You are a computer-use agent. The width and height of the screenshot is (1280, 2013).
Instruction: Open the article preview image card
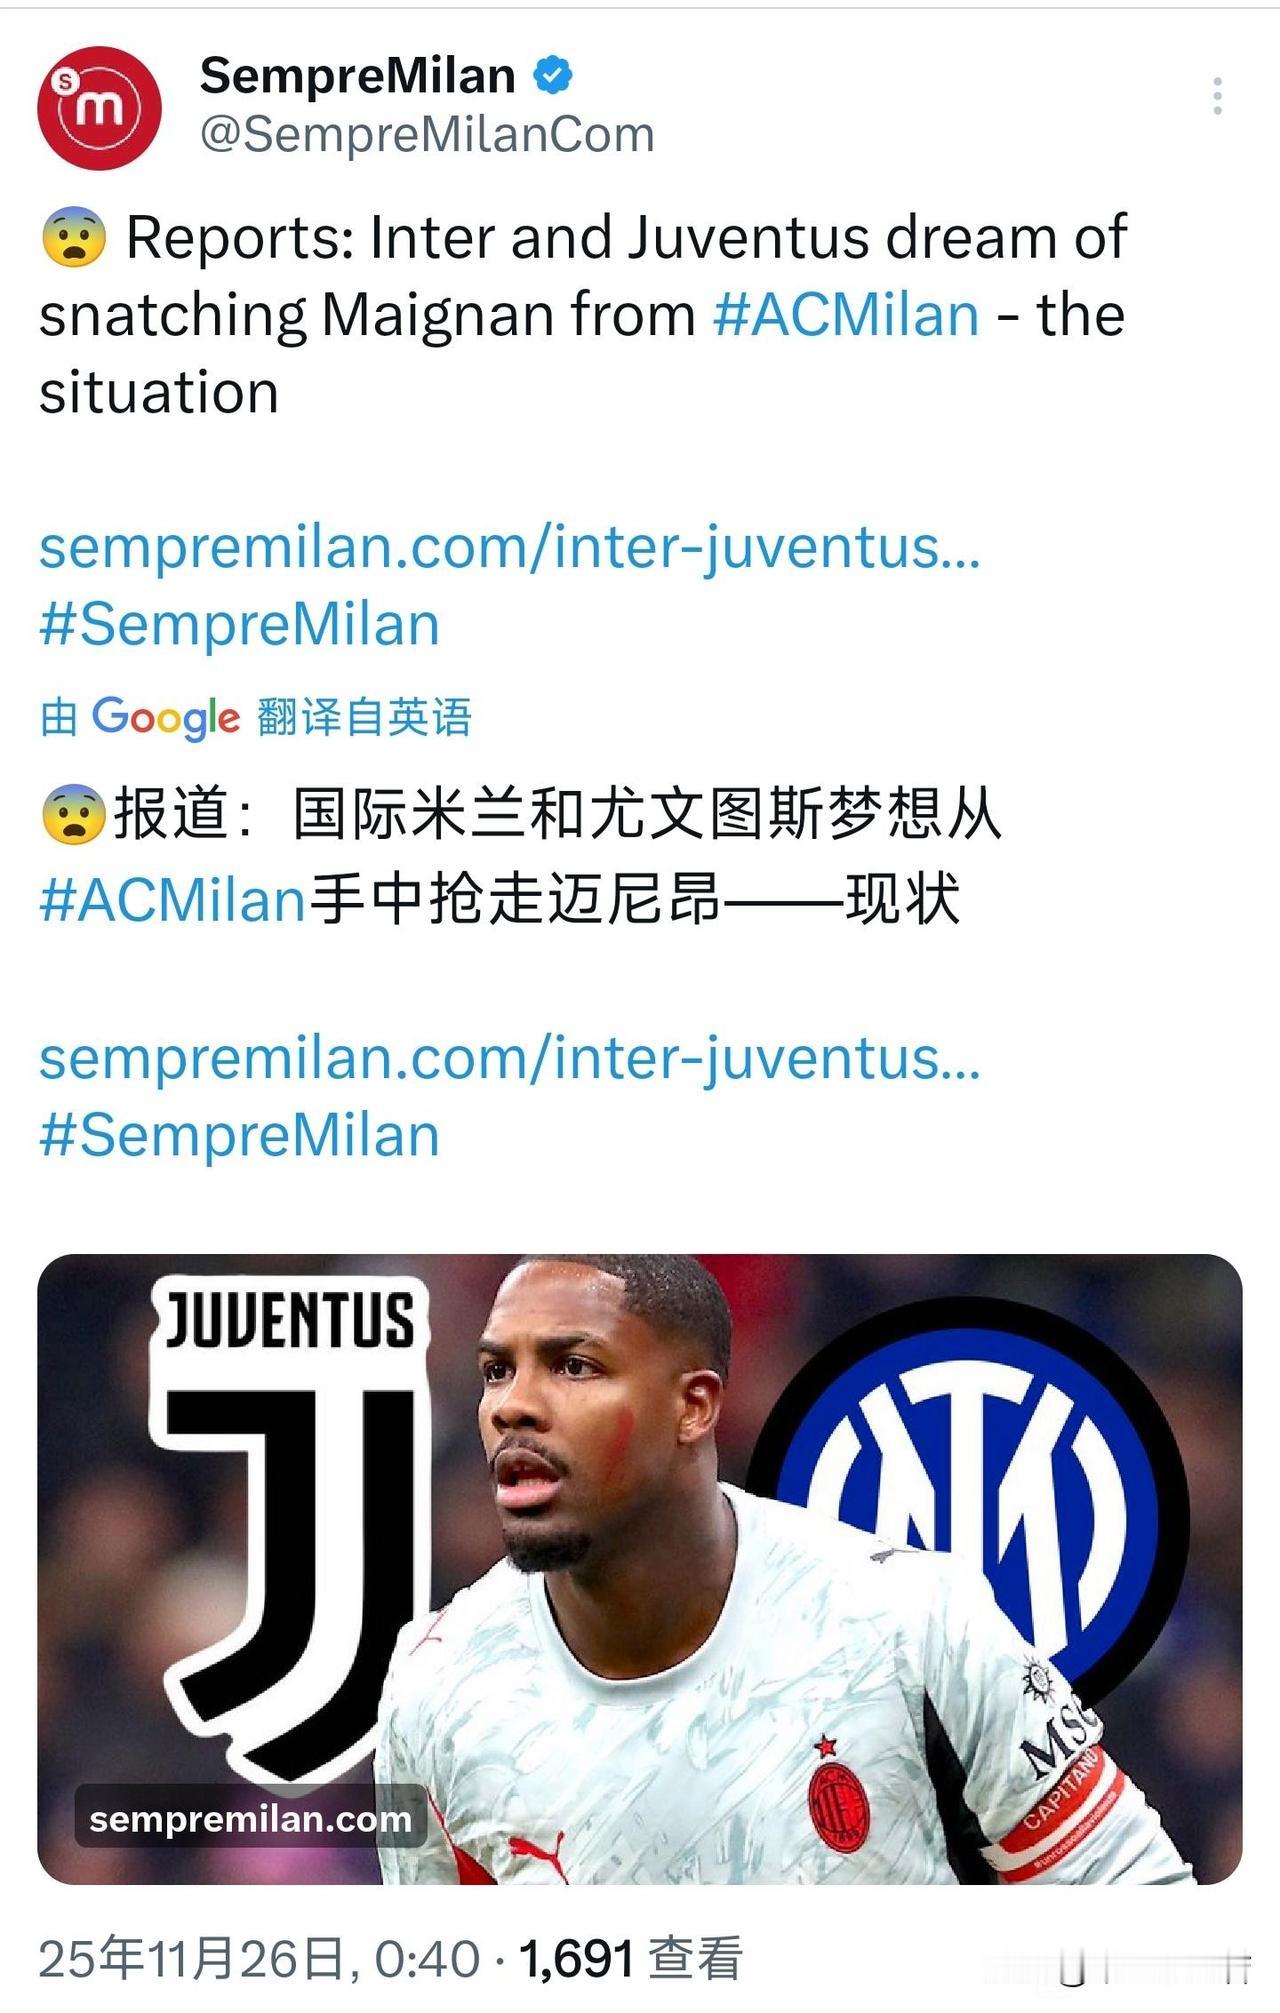click(640, 1569)
